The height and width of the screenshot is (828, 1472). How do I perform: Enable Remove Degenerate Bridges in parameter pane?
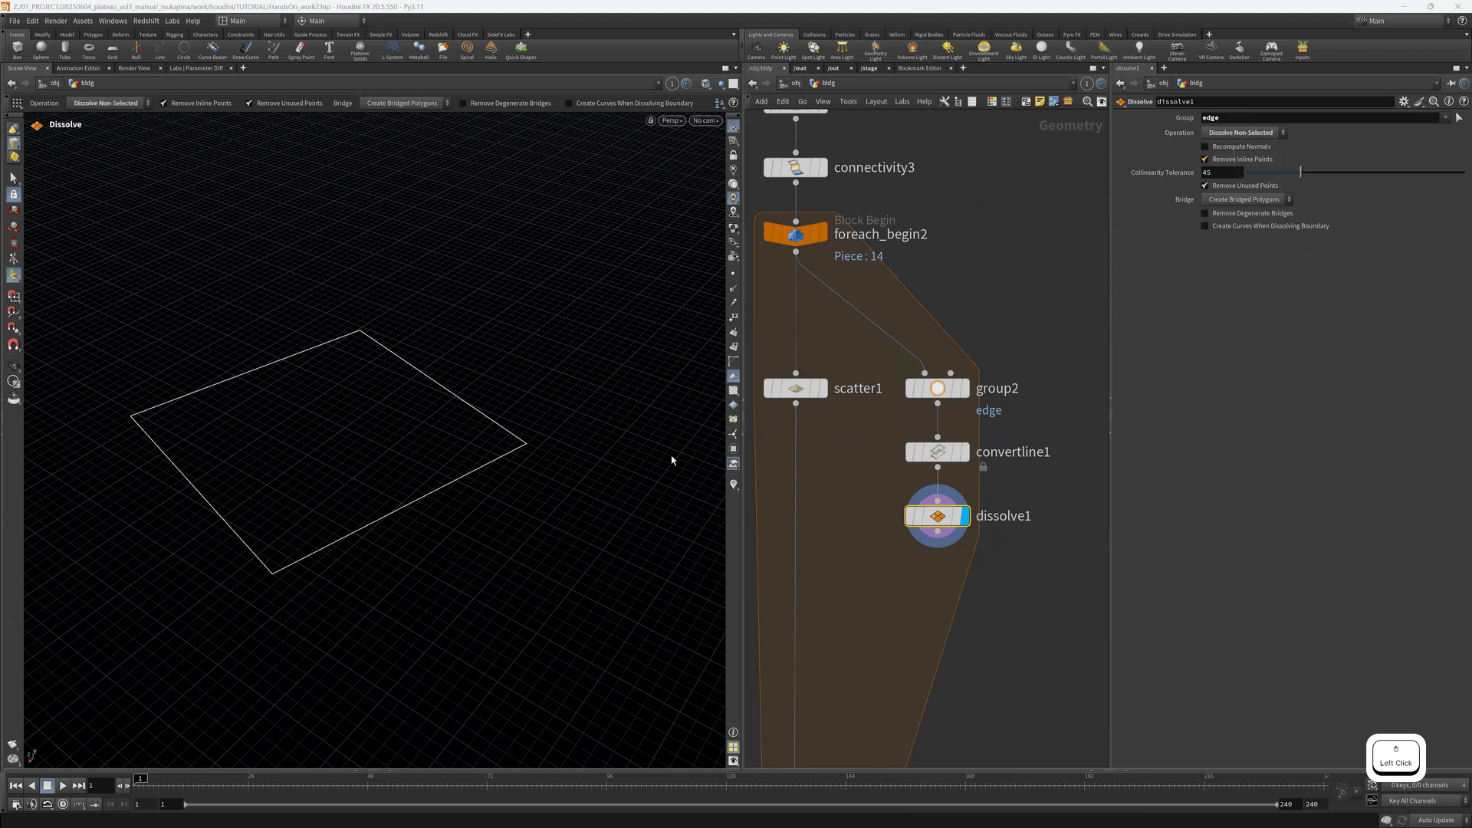click(x=1205, y=213)
